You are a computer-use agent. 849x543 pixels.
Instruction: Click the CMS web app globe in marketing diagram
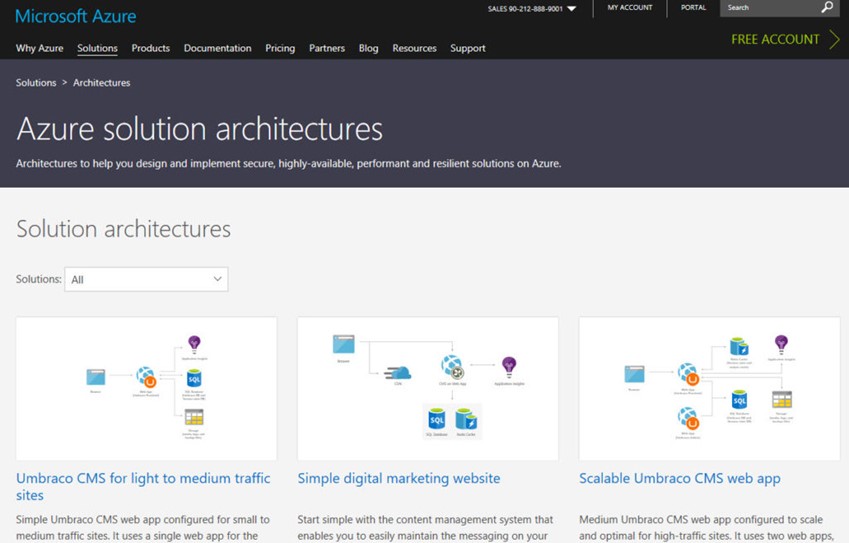coord(452,367)
